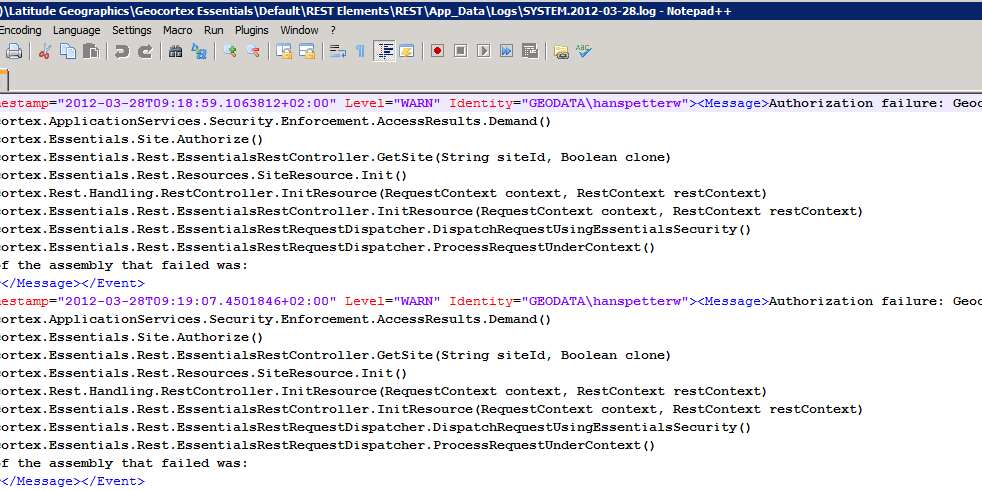Open the Settings menu
The height and width of the screenshot is (491, 982).
132,30
